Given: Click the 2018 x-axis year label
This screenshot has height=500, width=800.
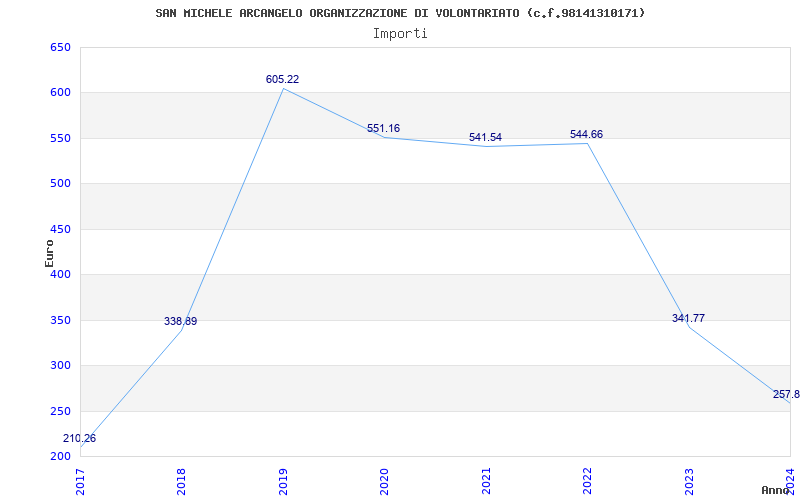Looking at the screenshot, I should click(182, 481).
